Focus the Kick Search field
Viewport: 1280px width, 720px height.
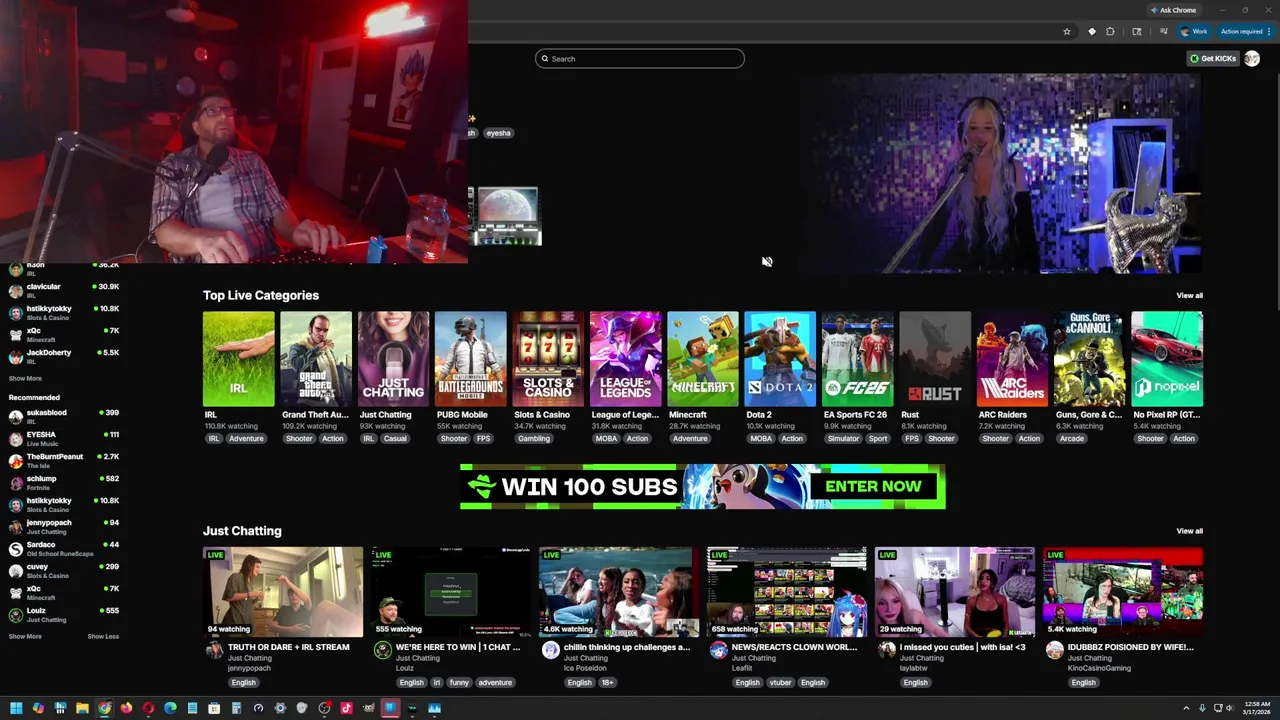(640, 58)
